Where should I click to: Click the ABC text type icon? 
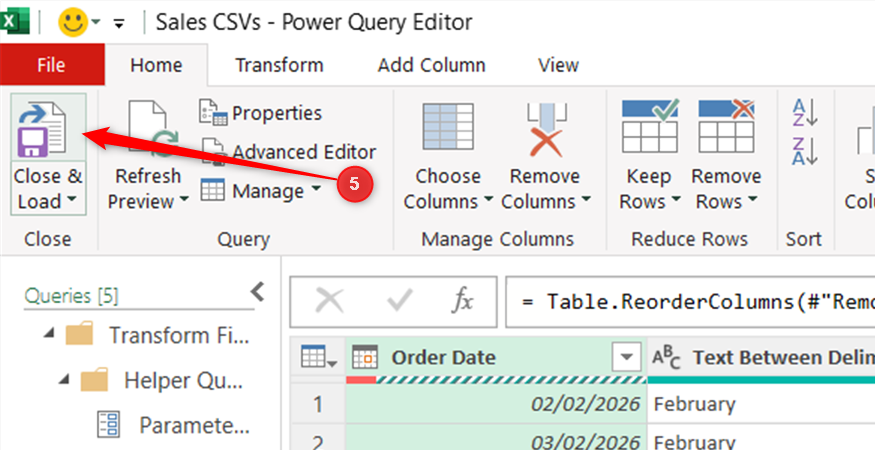(x=666, y=357)
